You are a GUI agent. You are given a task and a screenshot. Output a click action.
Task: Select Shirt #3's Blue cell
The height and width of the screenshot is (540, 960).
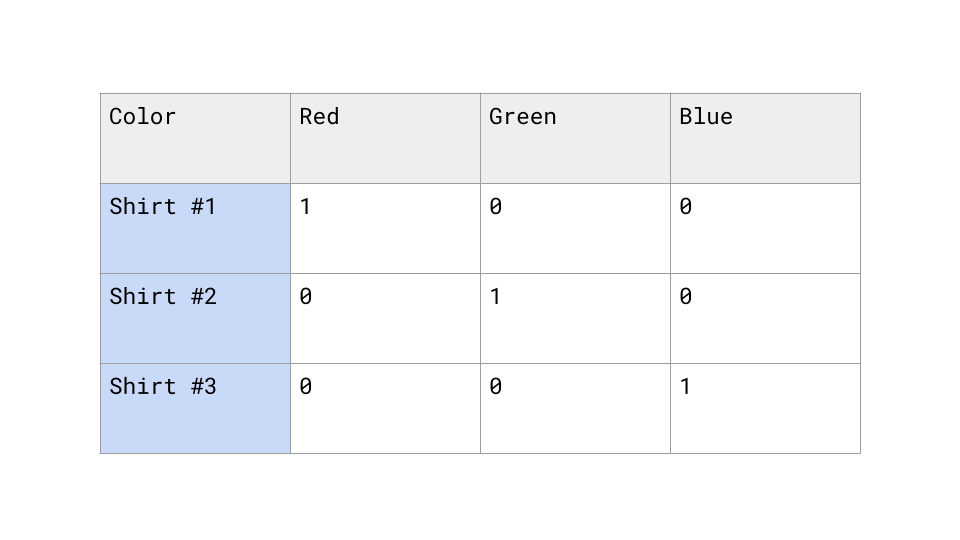765,408
